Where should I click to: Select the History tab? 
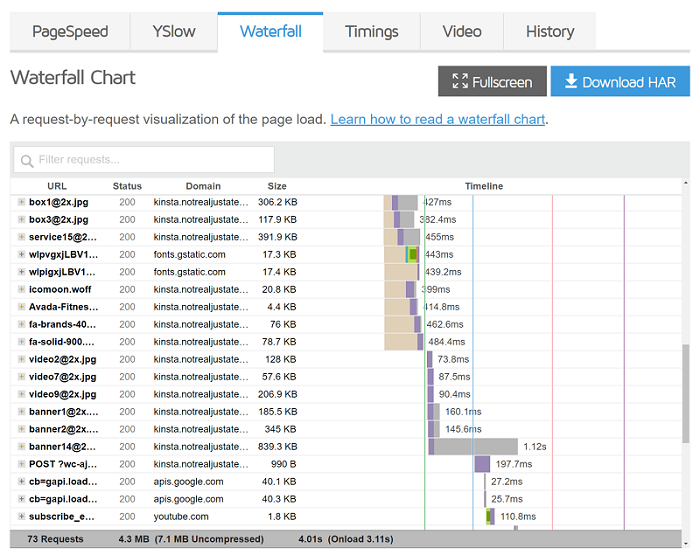549,31
